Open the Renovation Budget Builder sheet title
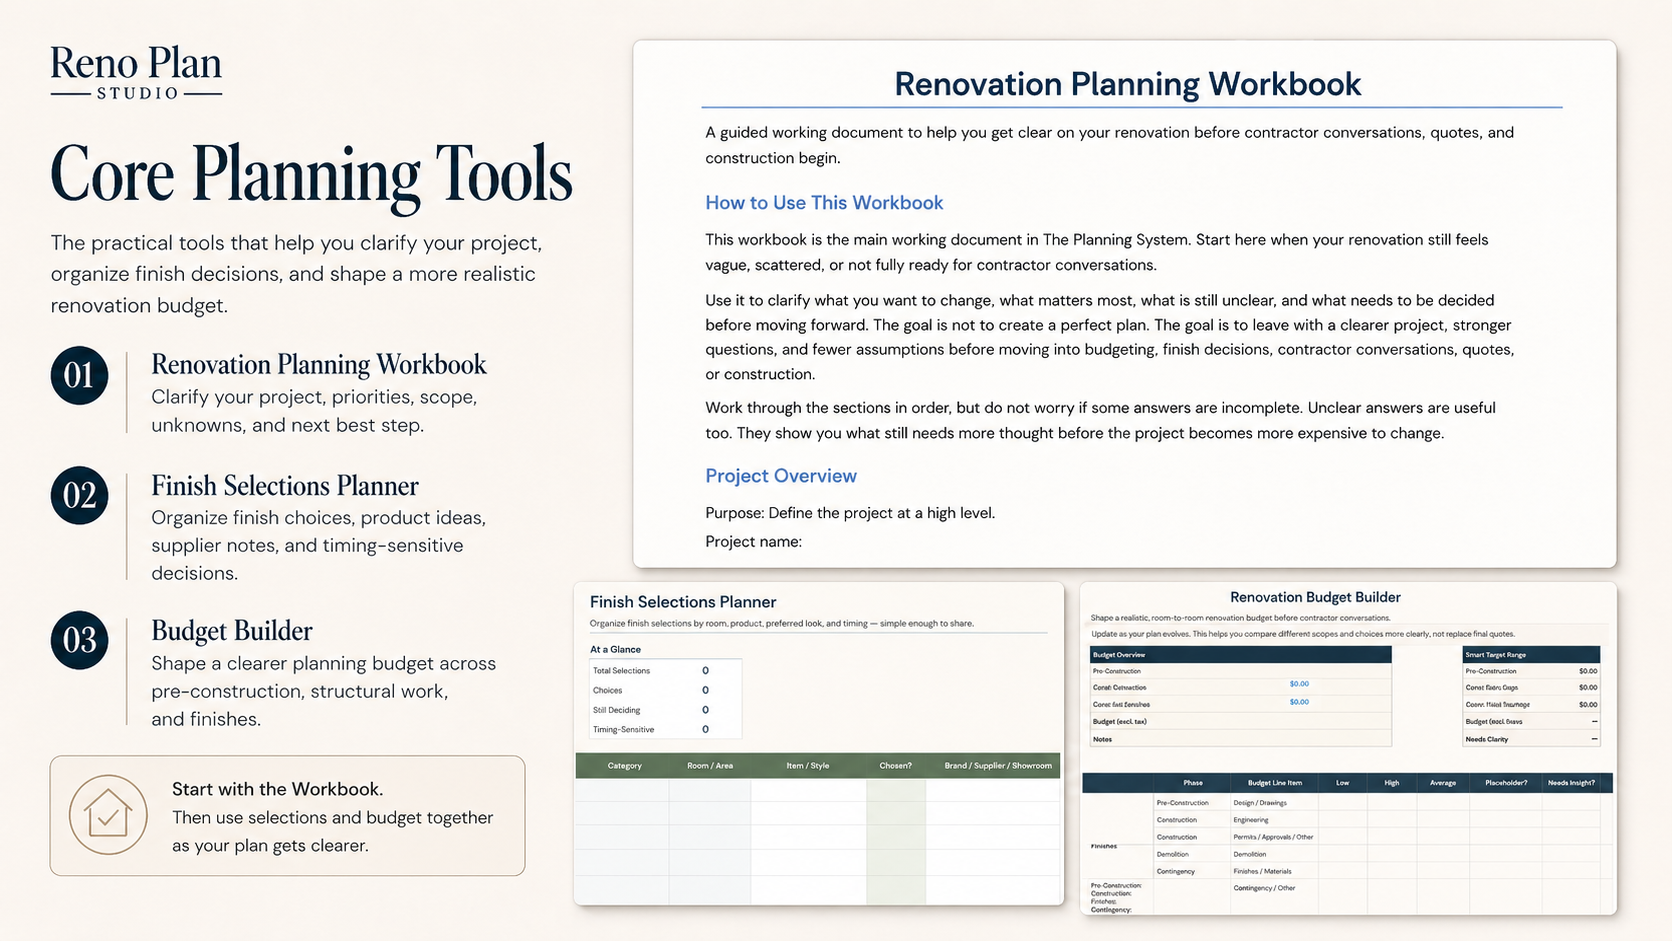 pyautogui.click(x=1314, y=597)
